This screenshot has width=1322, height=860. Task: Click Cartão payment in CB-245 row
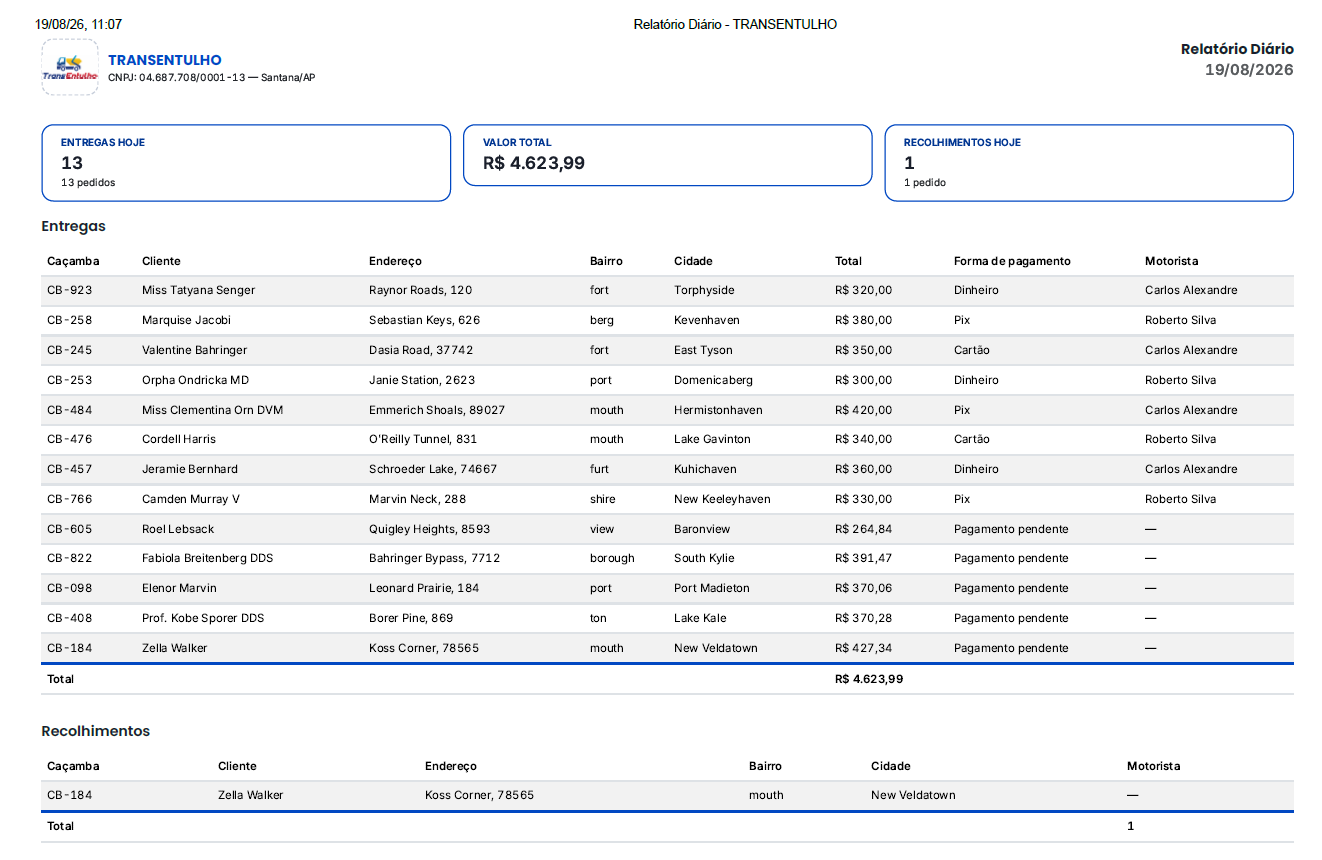tap(972, 350)
